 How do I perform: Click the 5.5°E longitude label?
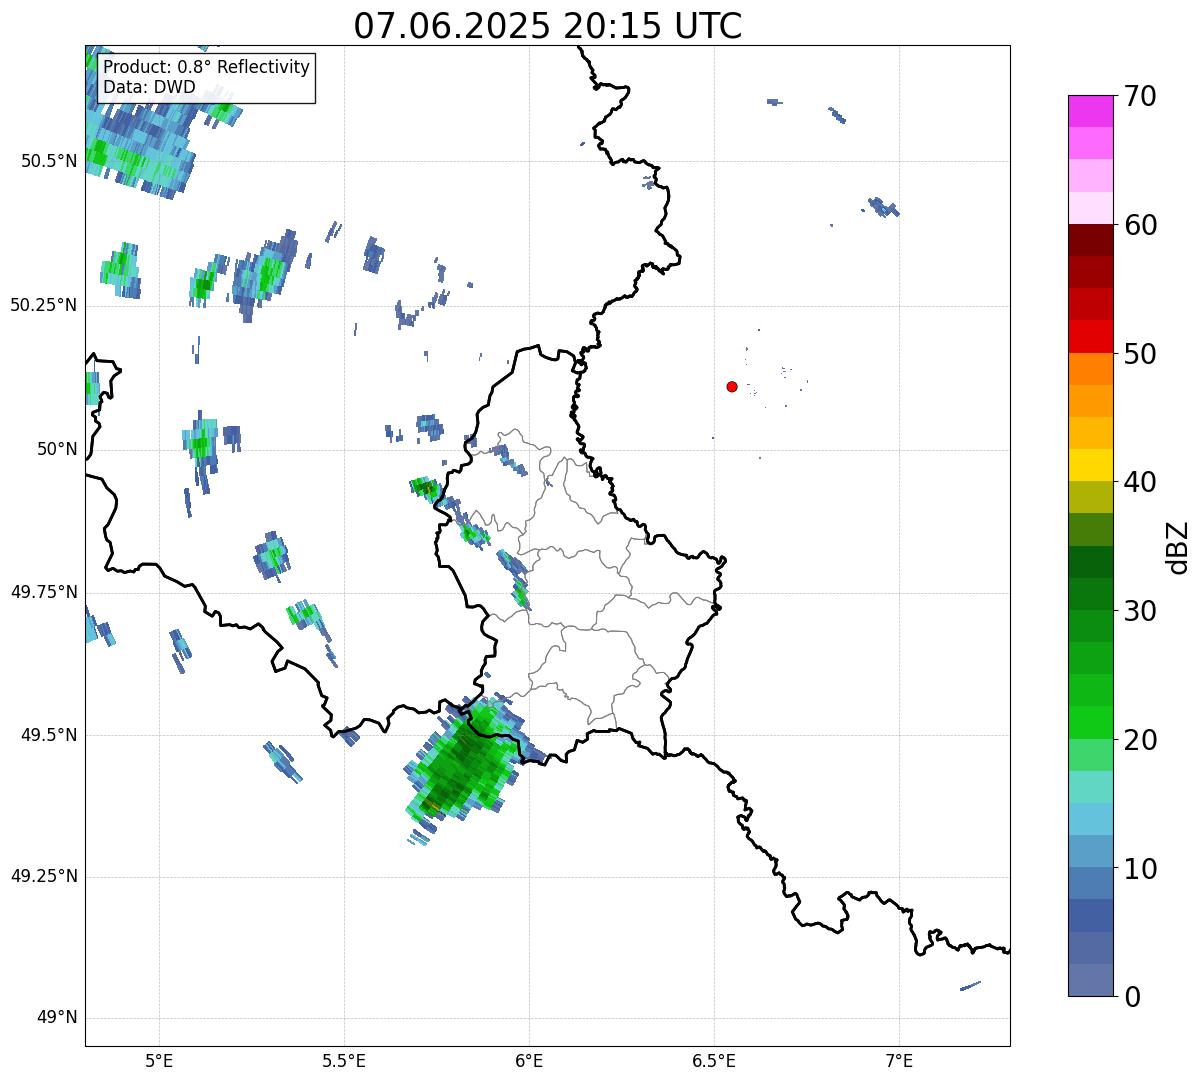point(344,1060)
